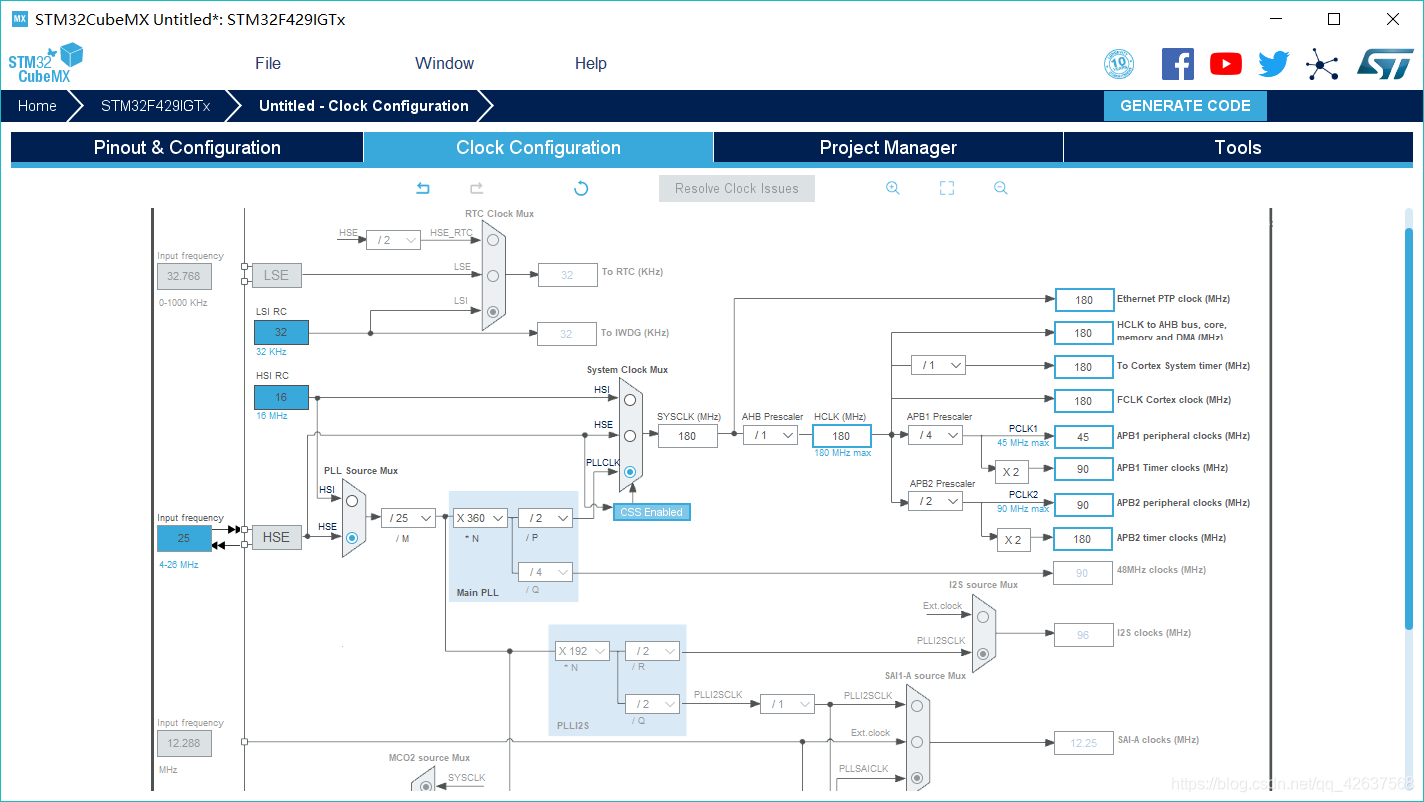The width and height of the screenshot is (1424, 802).
Task: Click the APB2 timer clocks 180 field
Action: (1083, 538)
